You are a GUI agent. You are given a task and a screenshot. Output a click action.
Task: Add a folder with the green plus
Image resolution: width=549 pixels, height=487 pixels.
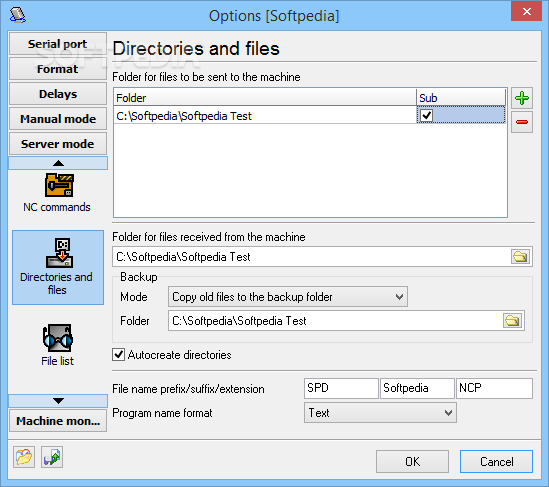pyautogui.click(x=522, y=98)
